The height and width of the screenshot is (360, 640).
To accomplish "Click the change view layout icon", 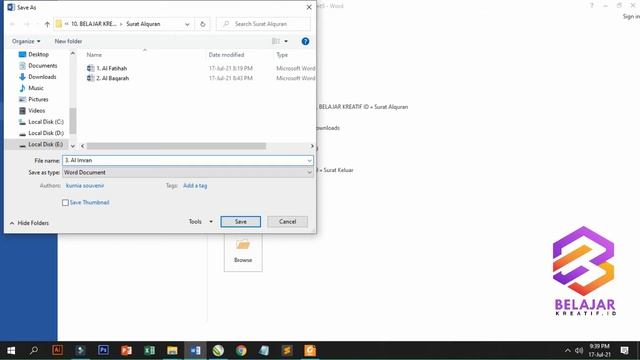I will click(276, 41).
